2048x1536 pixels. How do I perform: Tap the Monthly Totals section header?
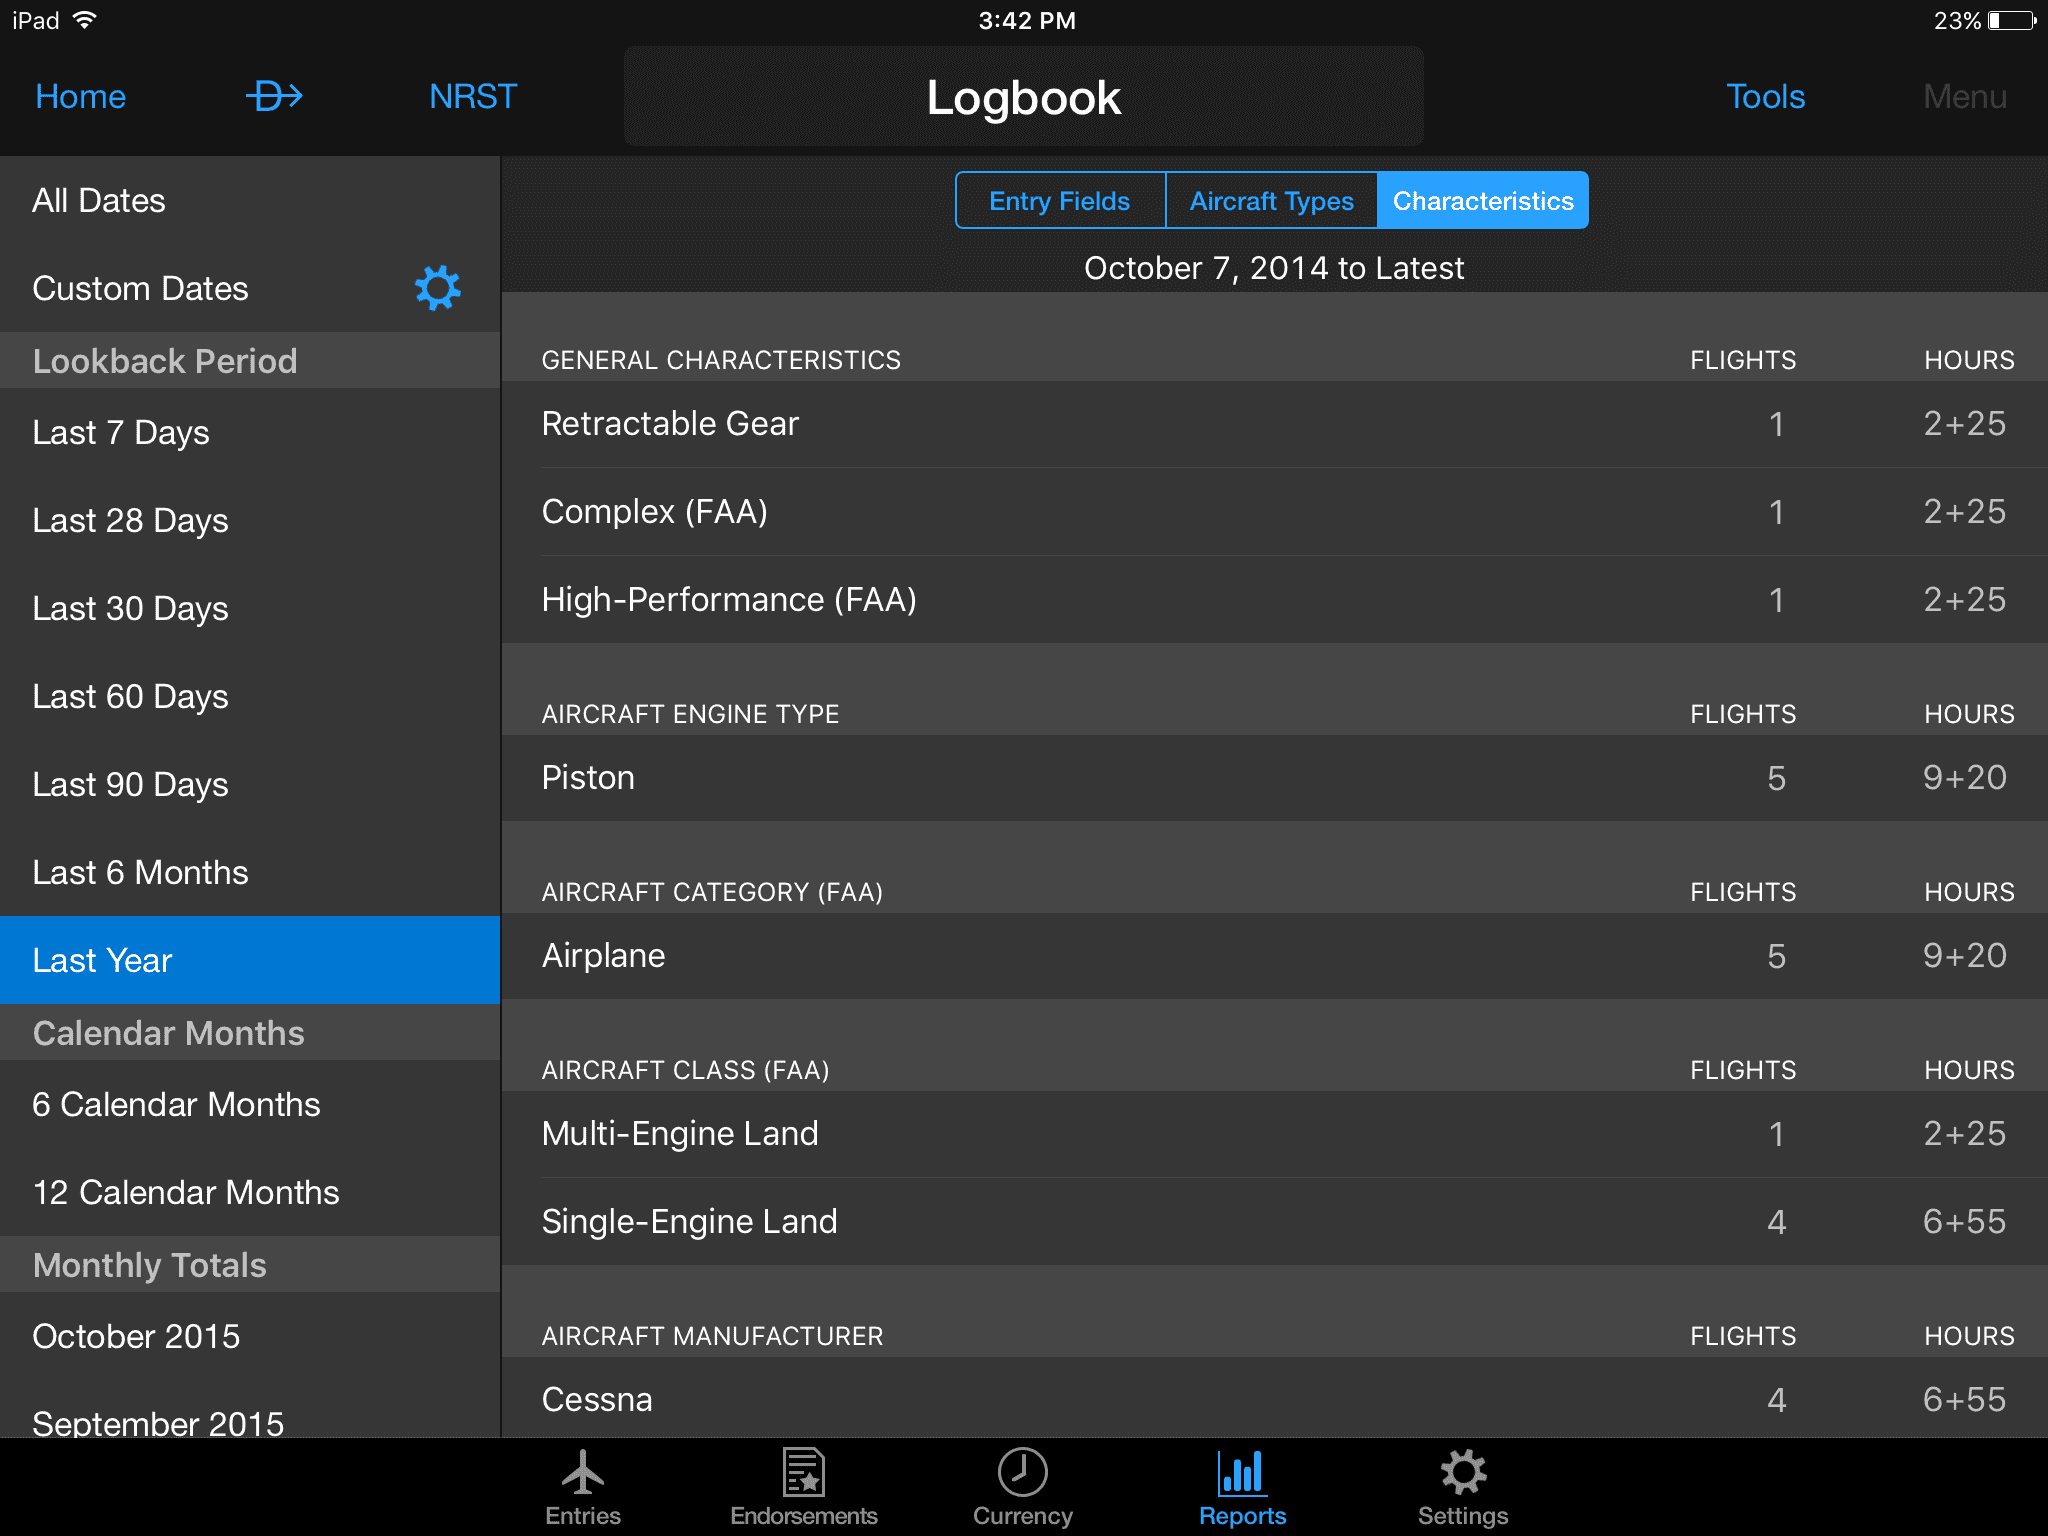tap(149, 1264)
